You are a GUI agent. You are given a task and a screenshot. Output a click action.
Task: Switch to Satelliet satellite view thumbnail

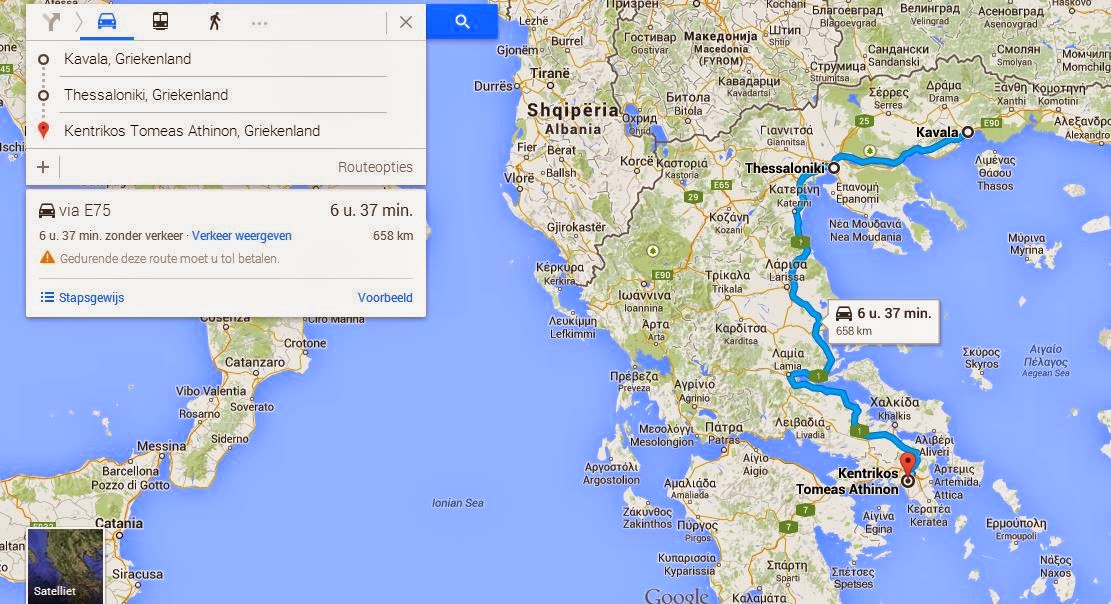pyautogui.click(x=65, y=566)
